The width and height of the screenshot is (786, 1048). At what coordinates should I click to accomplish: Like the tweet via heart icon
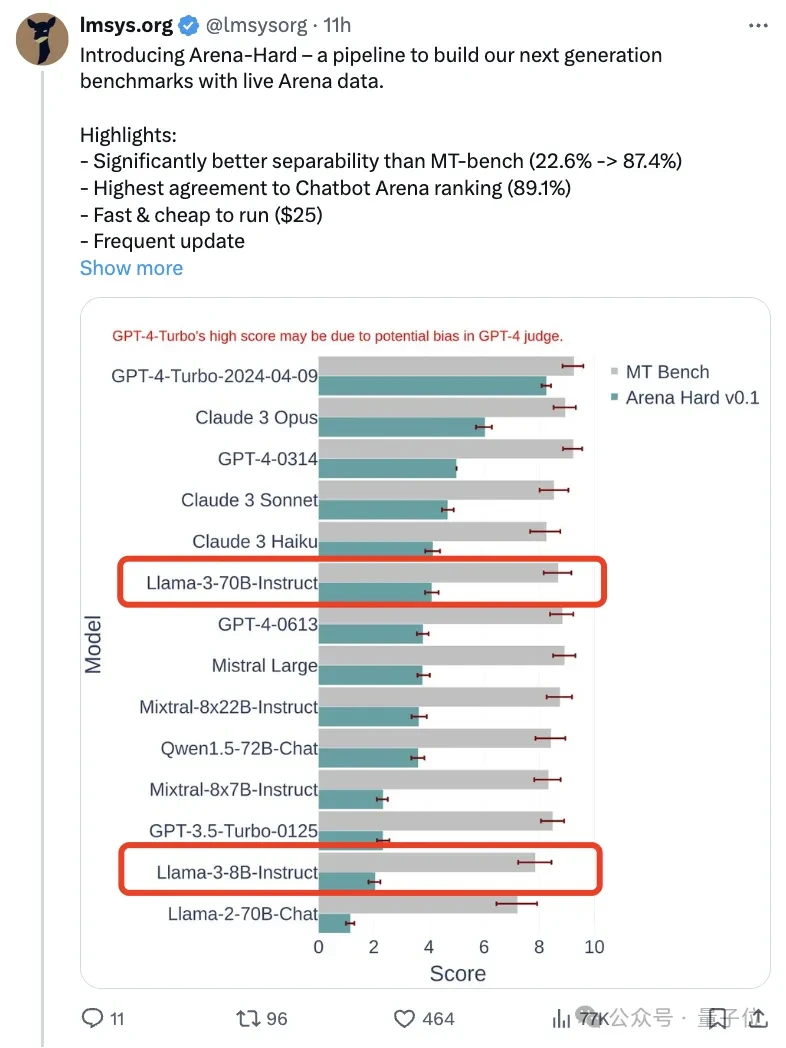(404, 1018)
